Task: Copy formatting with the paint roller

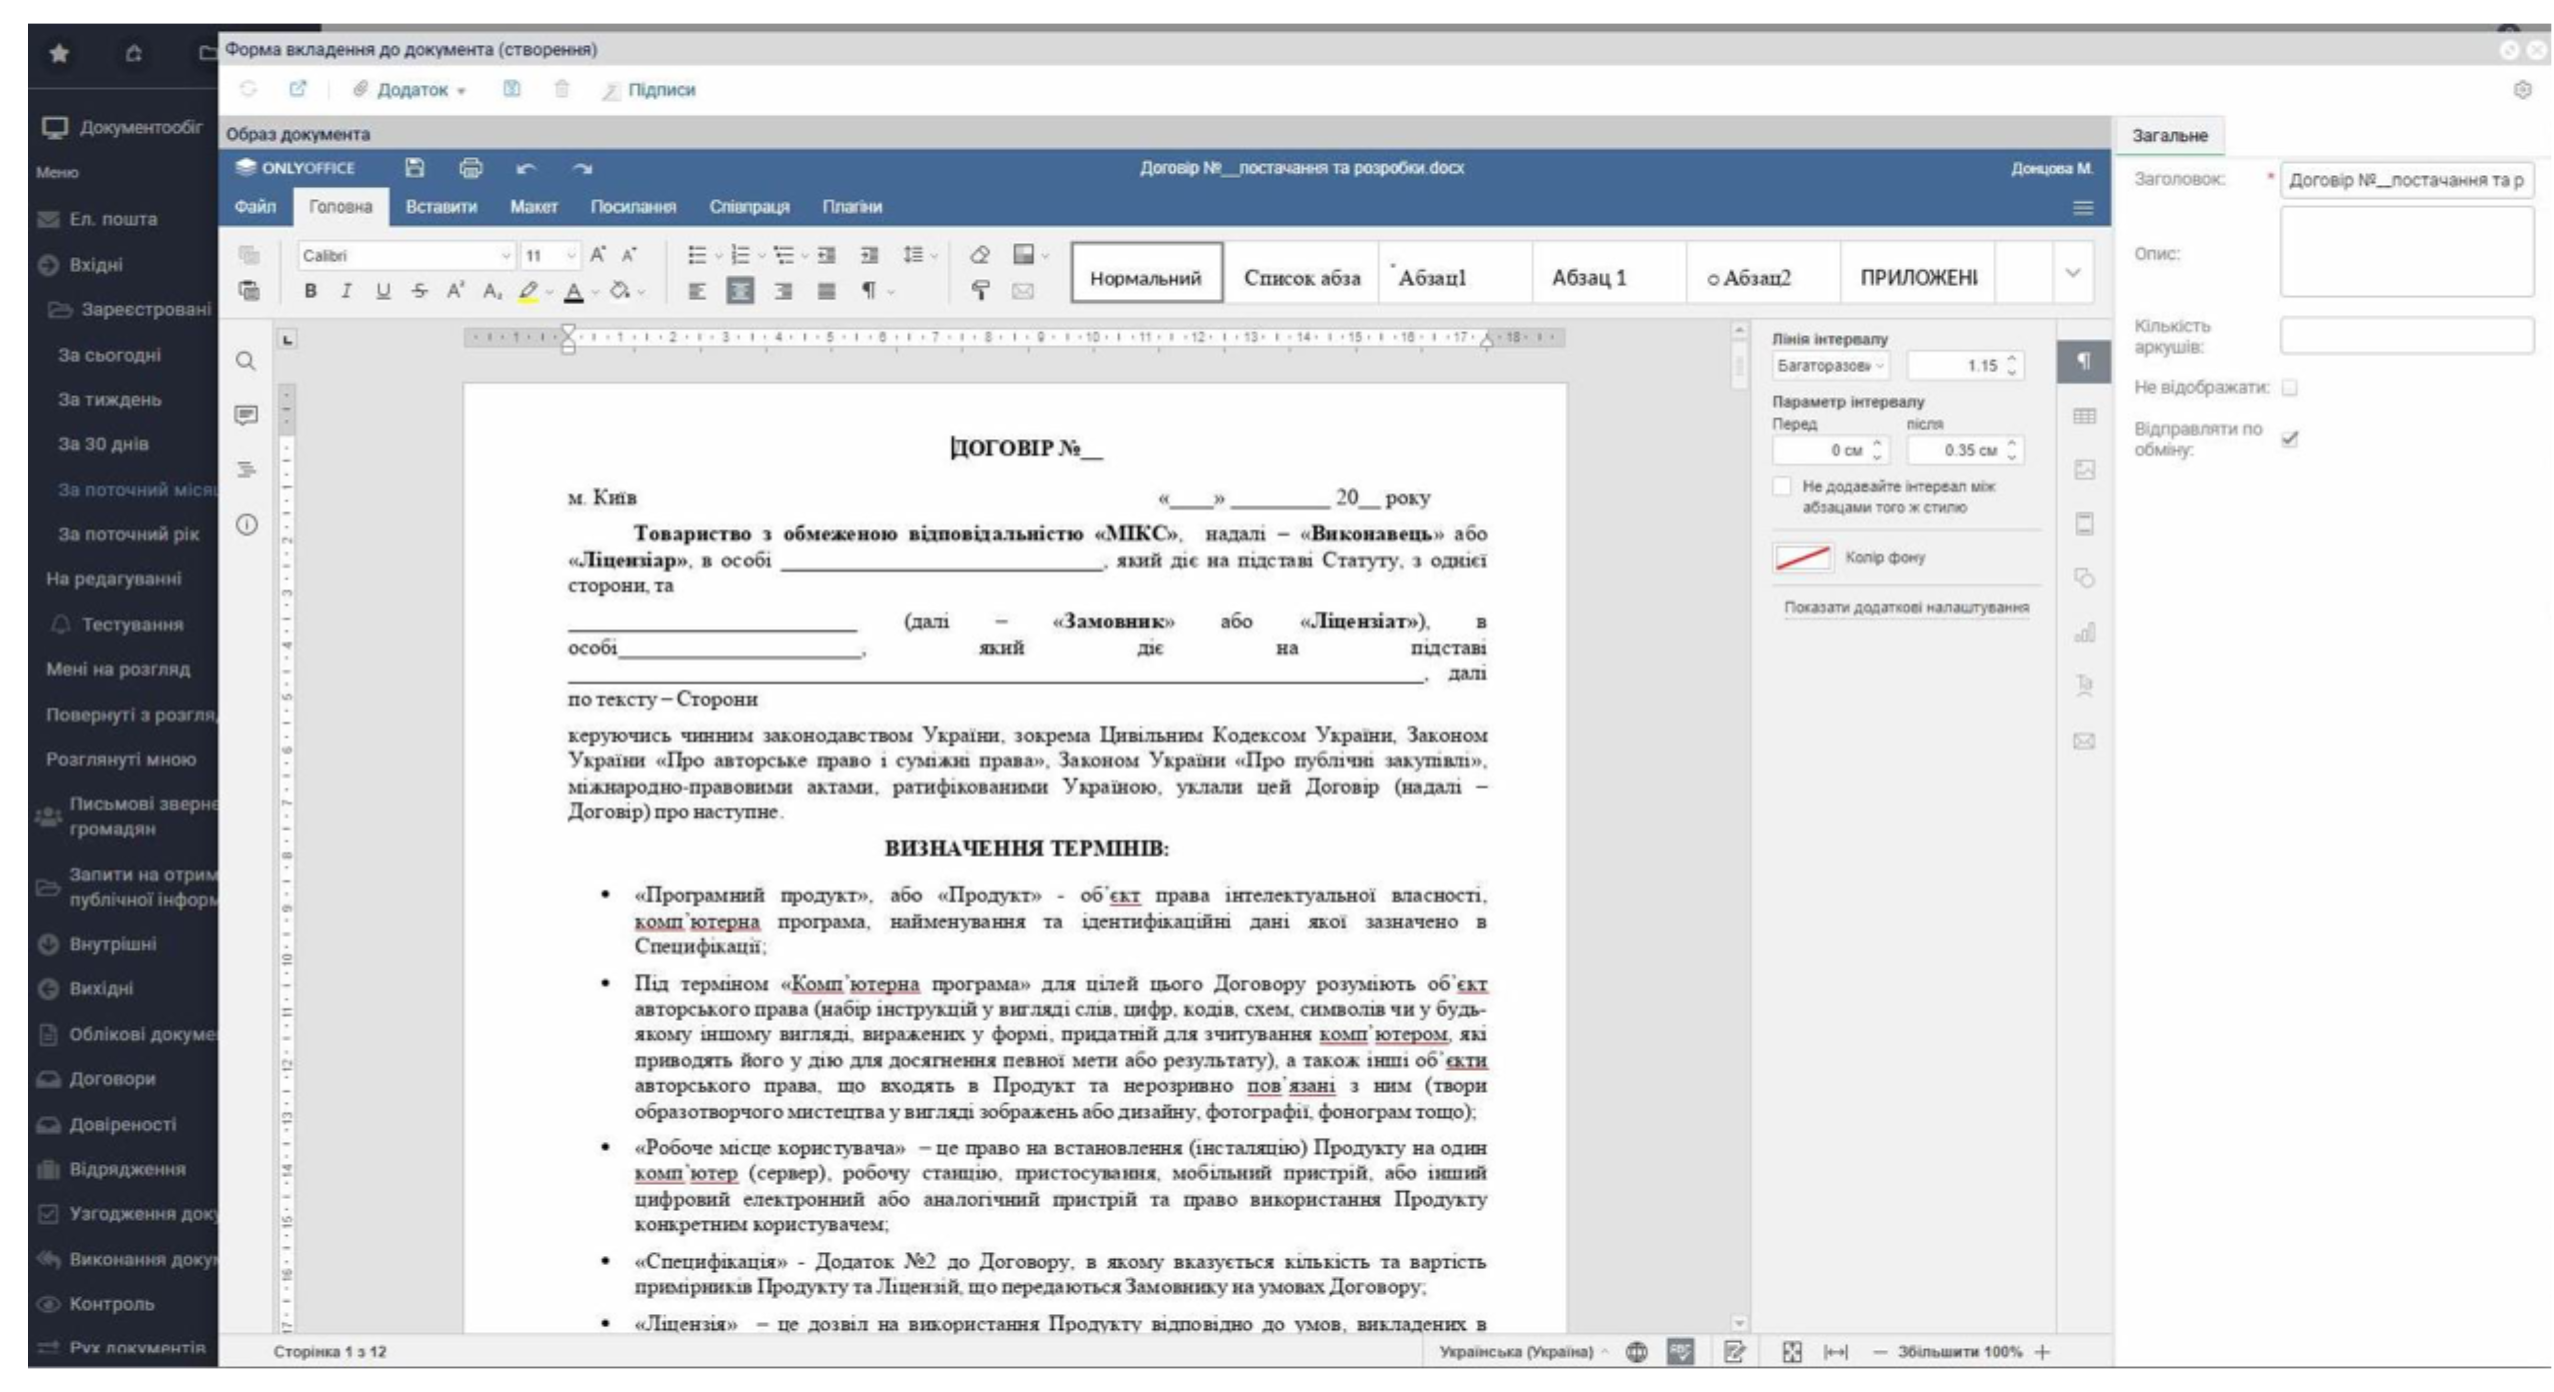Action: (980, 291)
